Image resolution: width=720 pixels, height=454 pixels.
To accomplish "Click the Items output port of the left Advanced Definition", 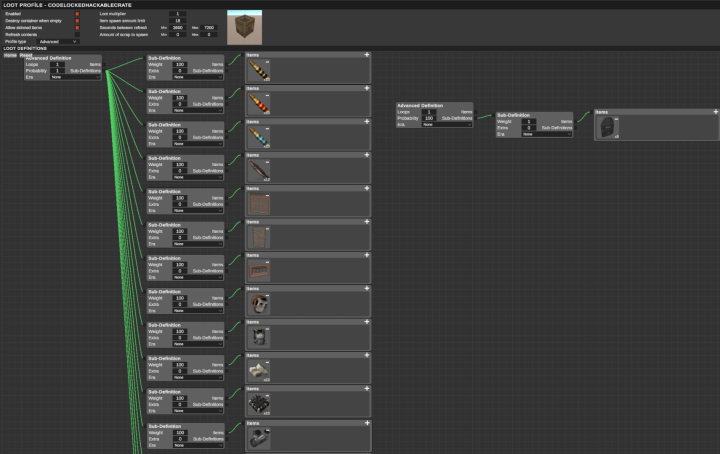I will [x=104, y=65].
